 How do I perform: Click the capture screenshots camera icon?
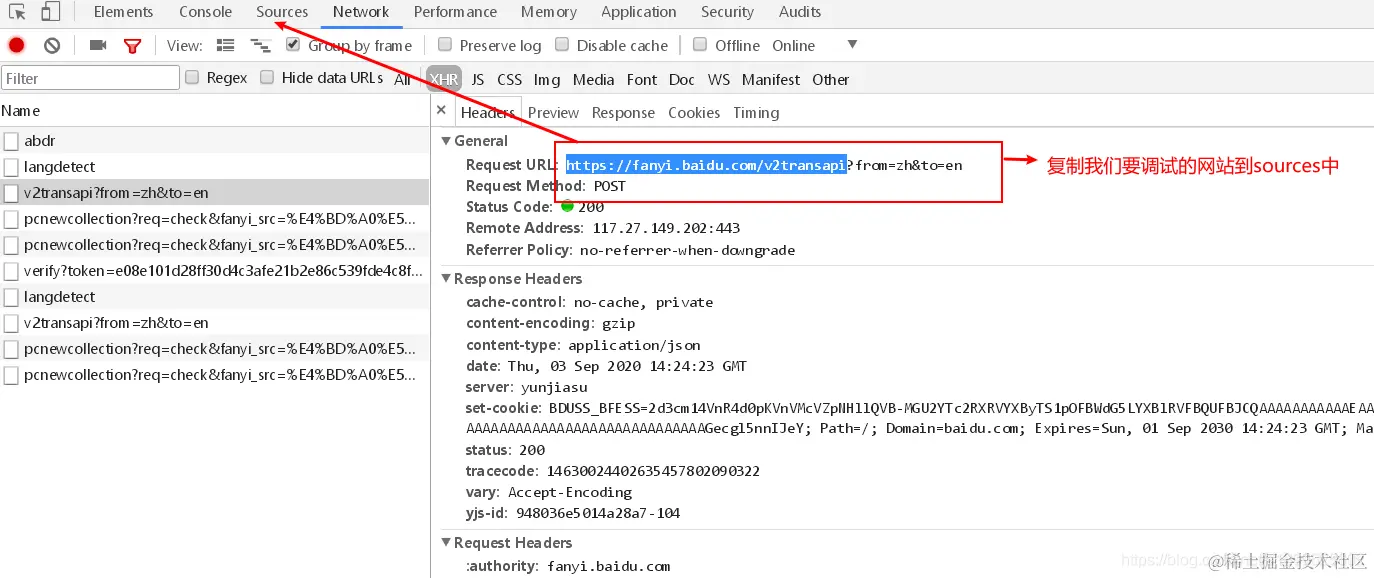pyautogui.click(x=98, y=45)
